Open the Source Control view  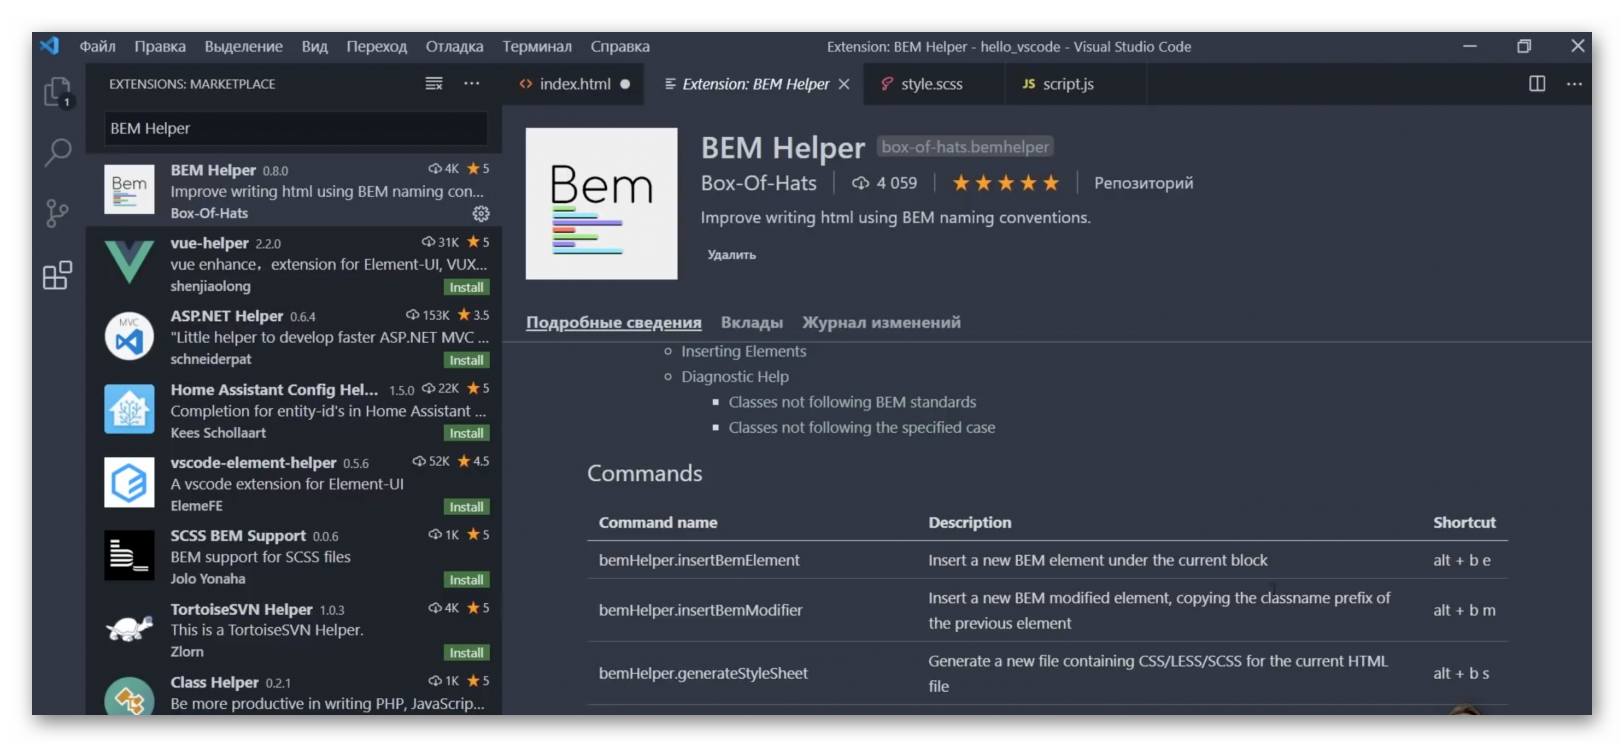[x=58, y=213]
